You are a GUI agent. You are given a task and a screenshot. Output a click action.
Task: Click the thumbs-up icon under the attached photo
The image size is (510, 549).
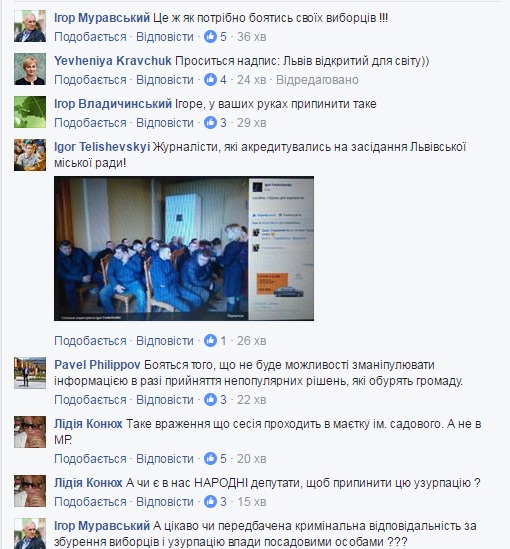[210, 340]
